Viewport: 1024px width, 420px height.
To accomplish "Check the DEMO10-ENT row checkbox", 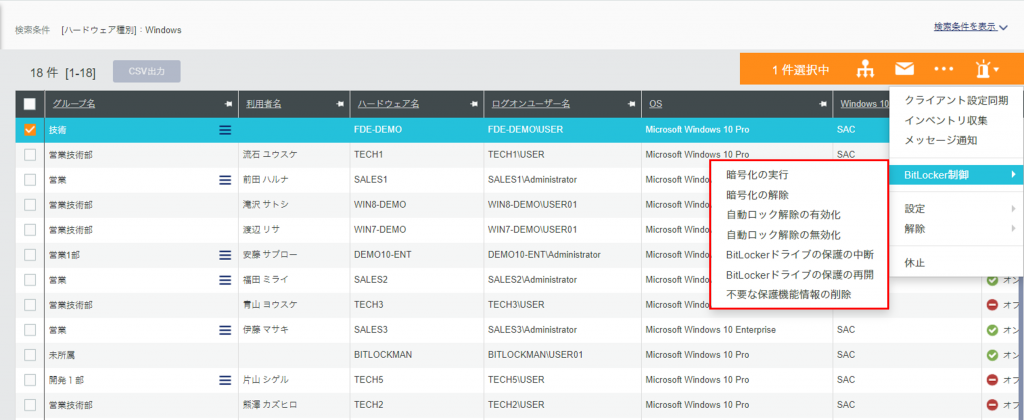I will 30,255.
